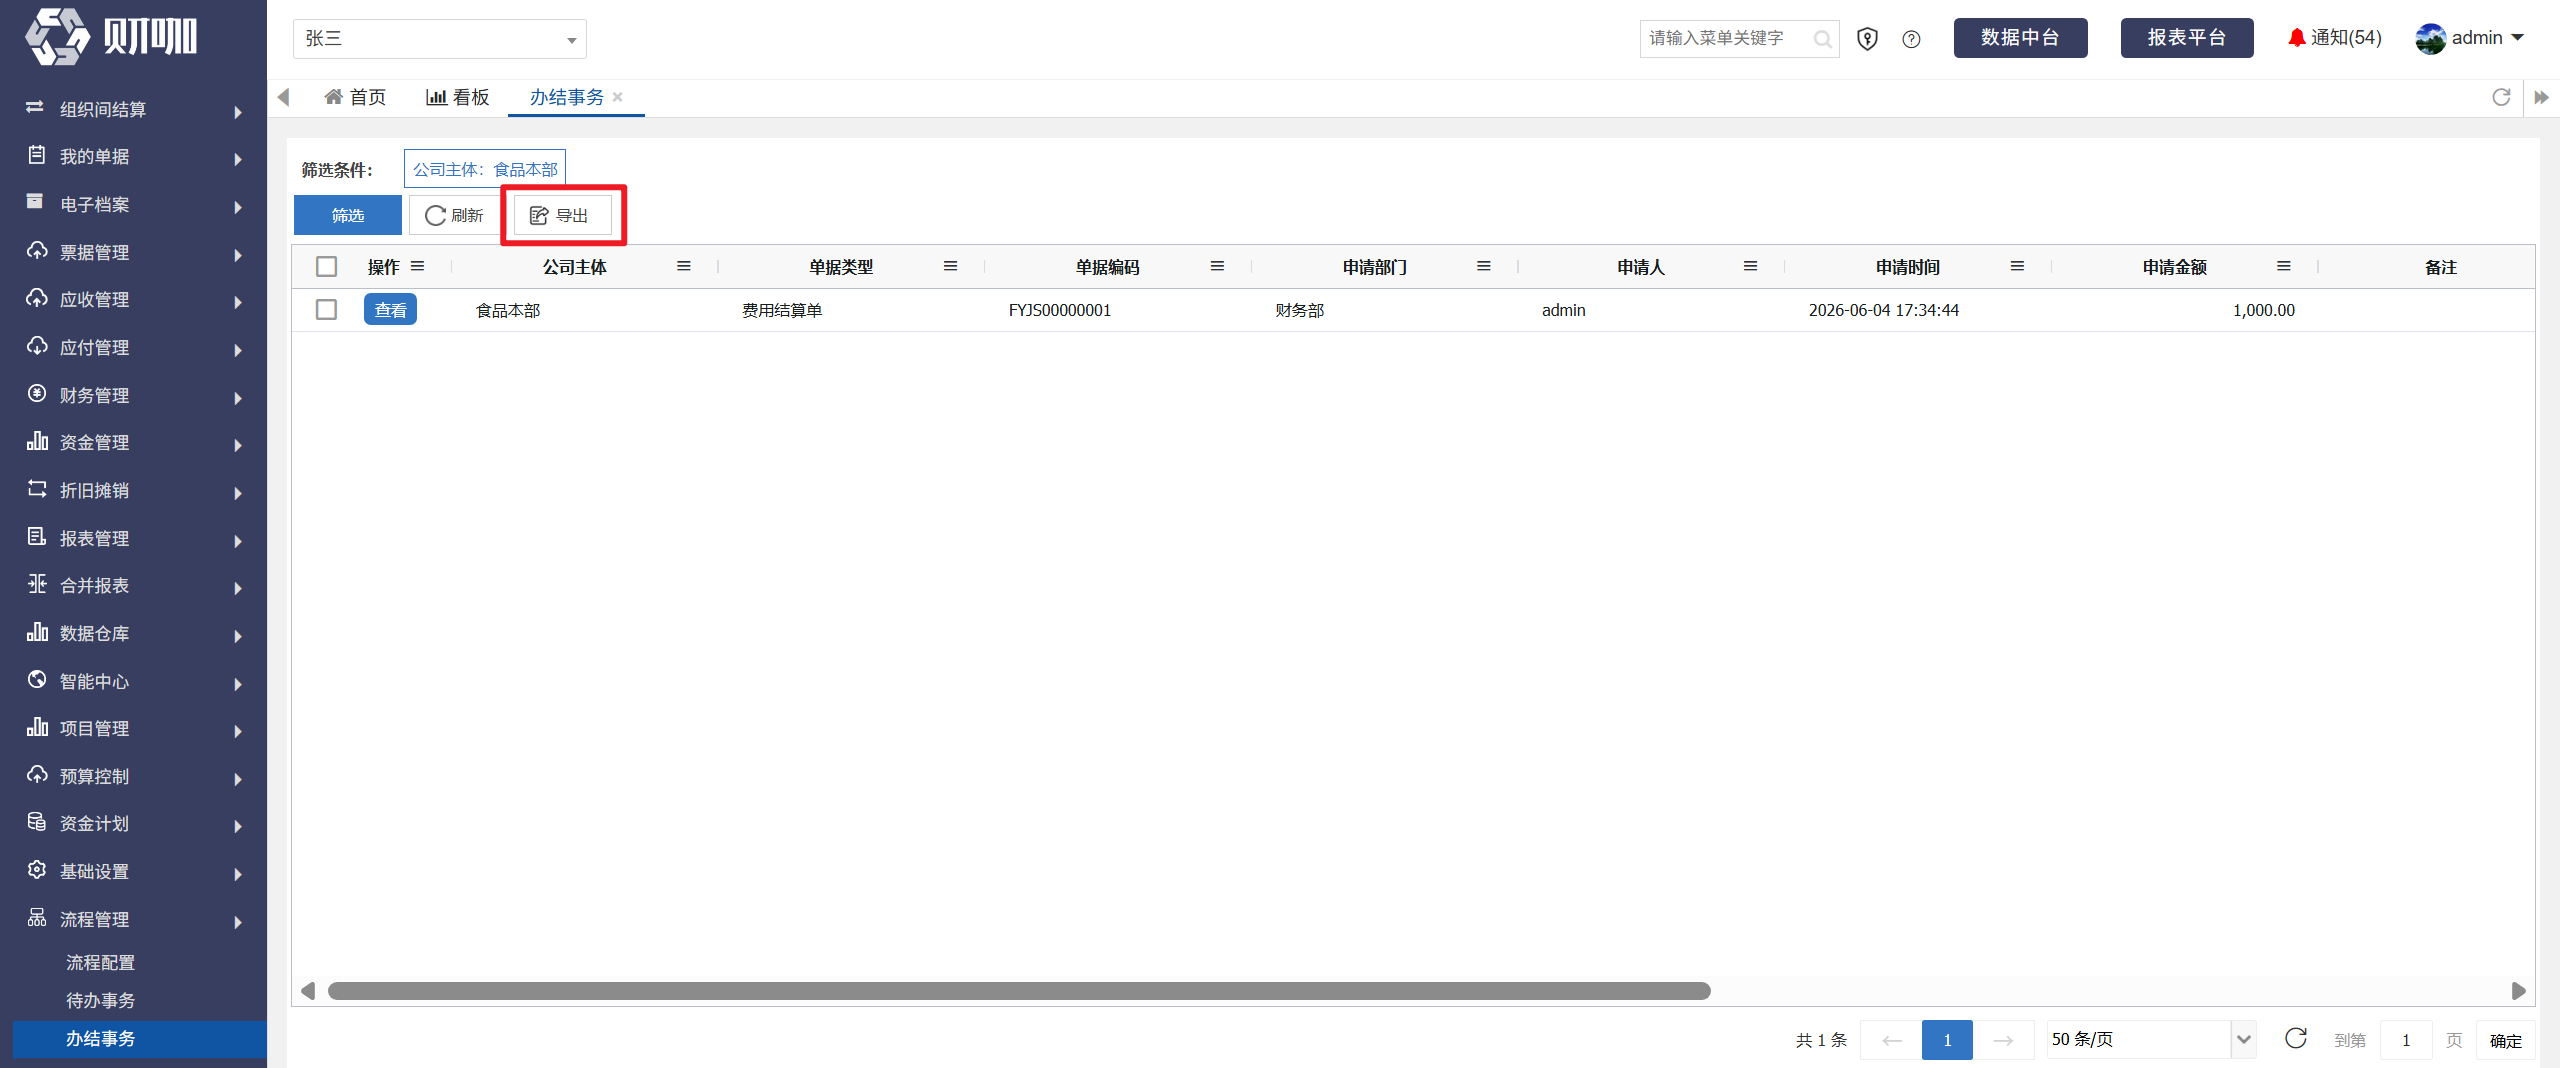2560x1068 pixels.
Task: Open column menu icon for 公司主体
Action: coord(684,266)
